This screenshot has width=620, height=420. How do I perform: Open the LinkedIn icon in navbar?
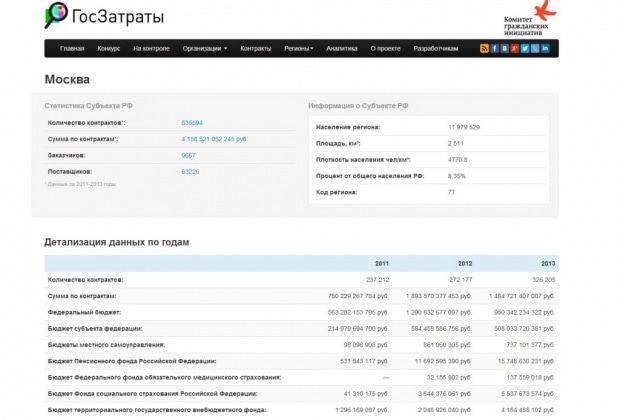click(x=546, y=48)
